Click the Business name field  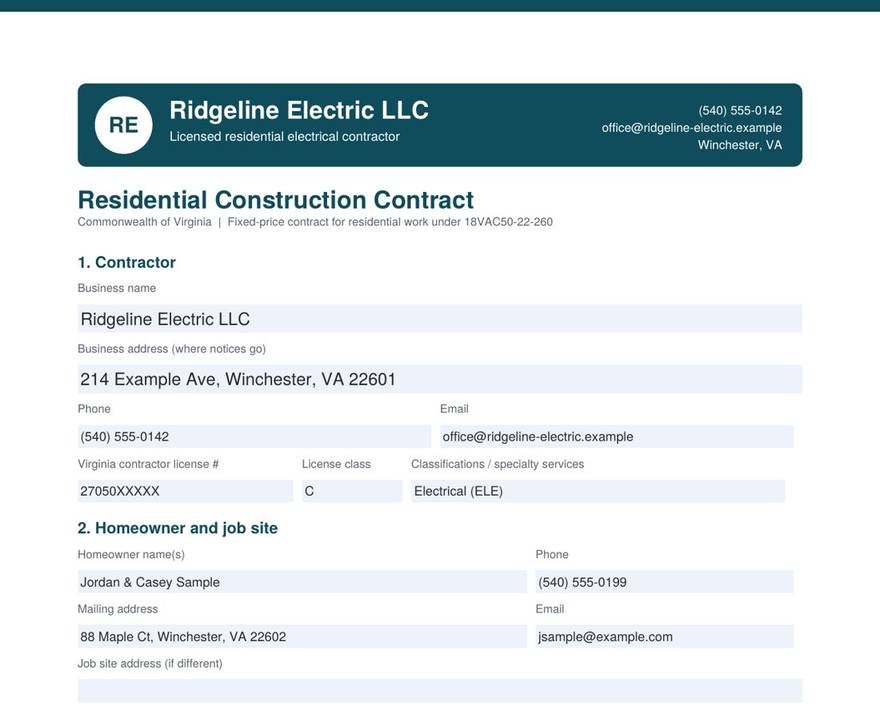point(439,319)
